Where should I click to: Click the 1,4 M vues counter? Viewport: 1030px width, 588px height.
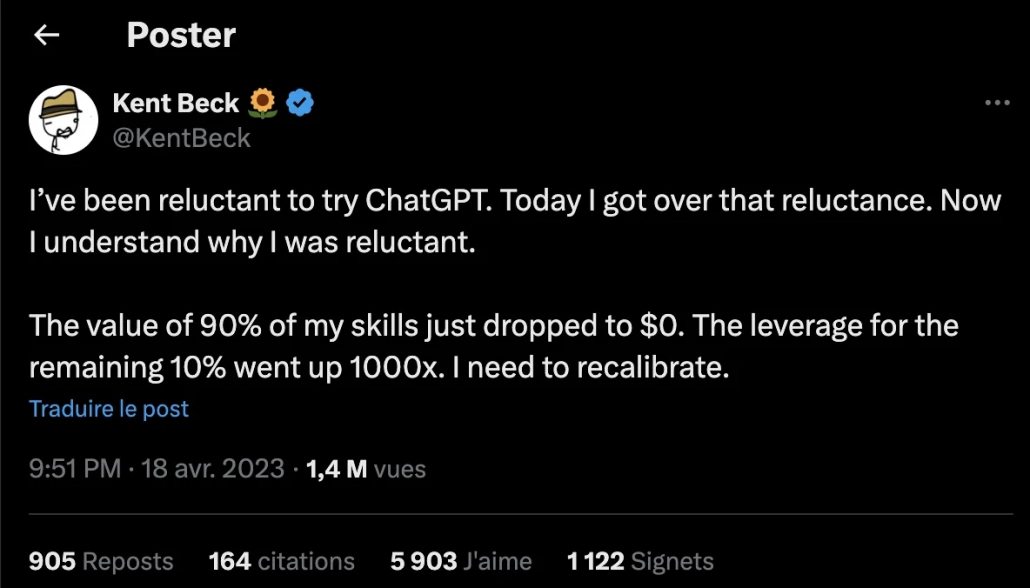[x=366, y=468]
